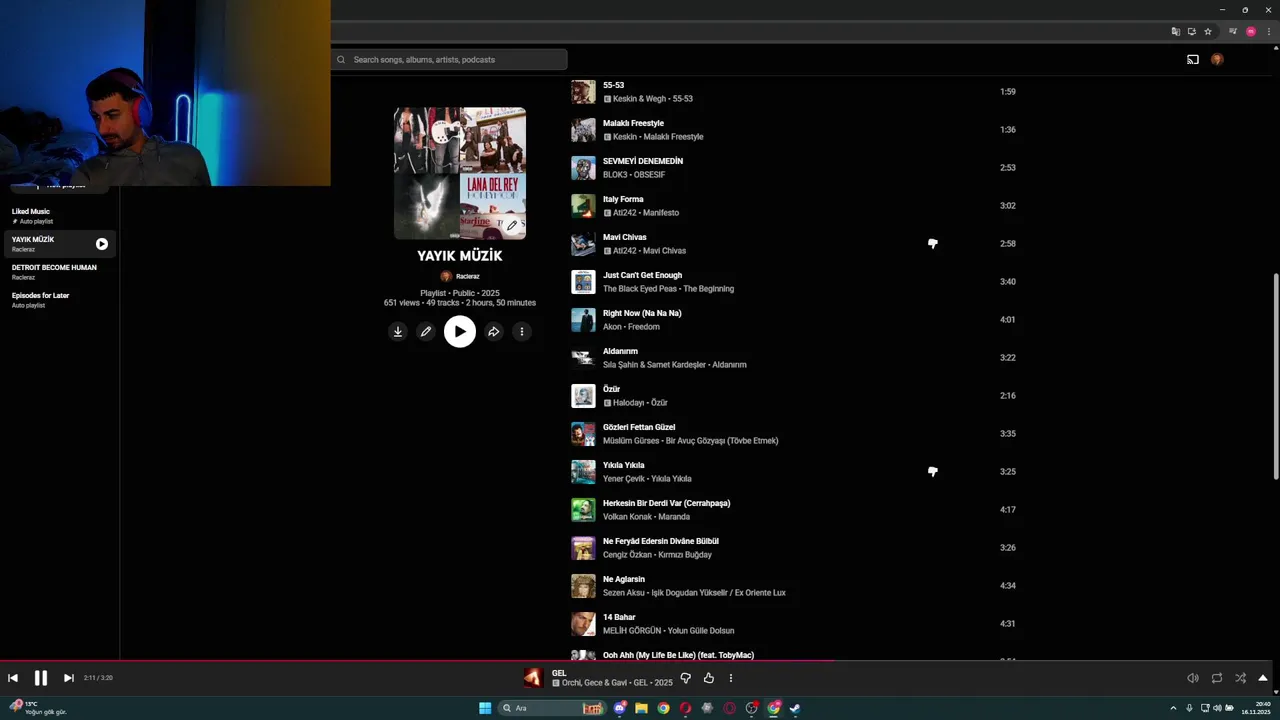Open Chrome media controls icon
The width and height of the screenshot is (1280, 720).
[1233, 32]
